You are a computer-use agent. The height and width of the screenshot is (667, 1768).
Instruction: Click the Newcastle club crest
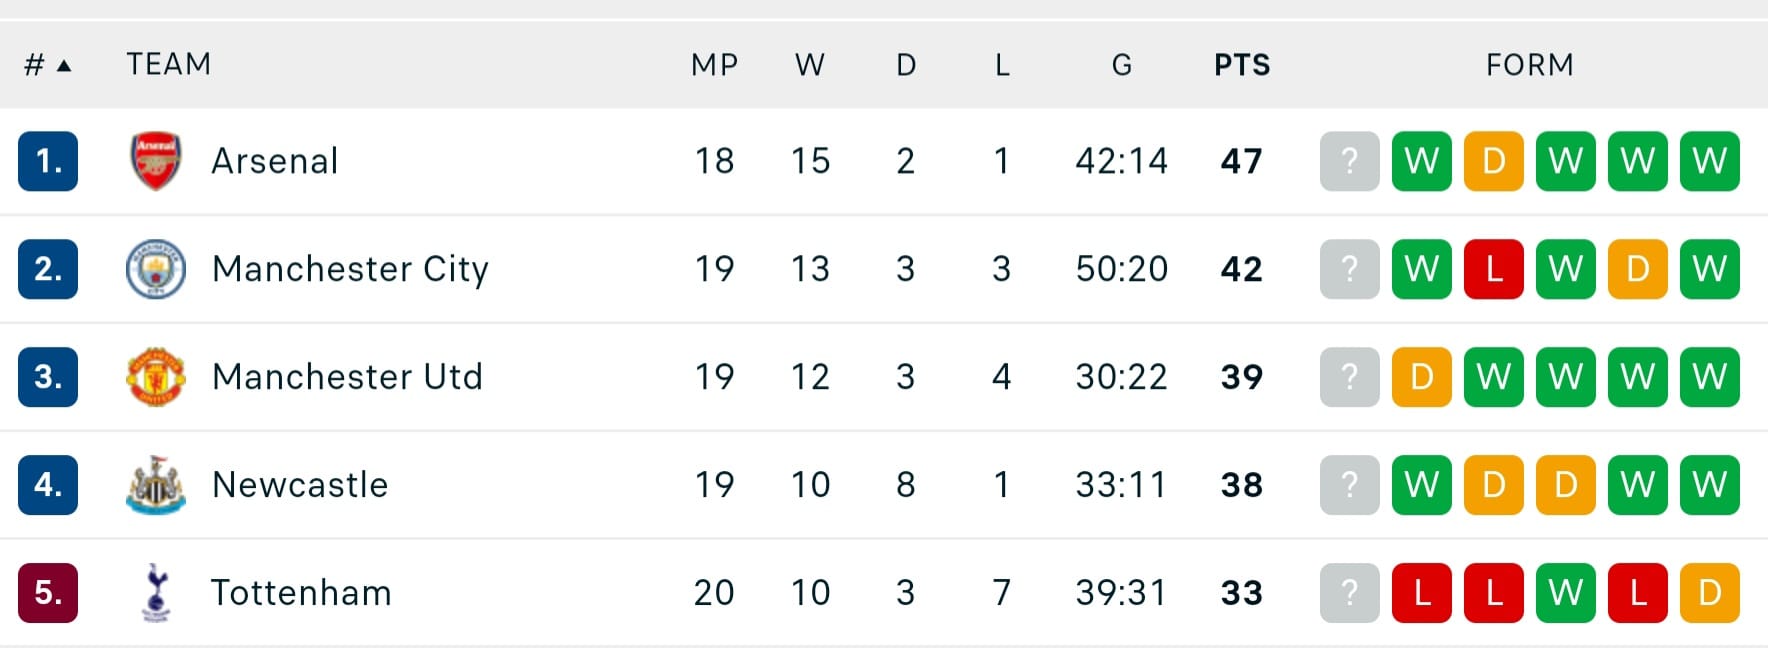[156, 485]
